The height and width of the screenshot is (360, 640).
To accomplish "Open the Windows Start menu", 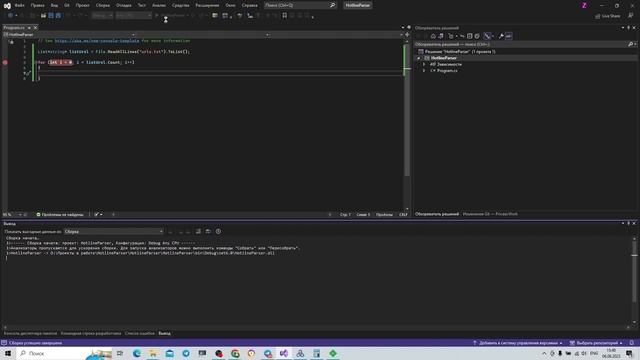I will (x=8, y=353).
